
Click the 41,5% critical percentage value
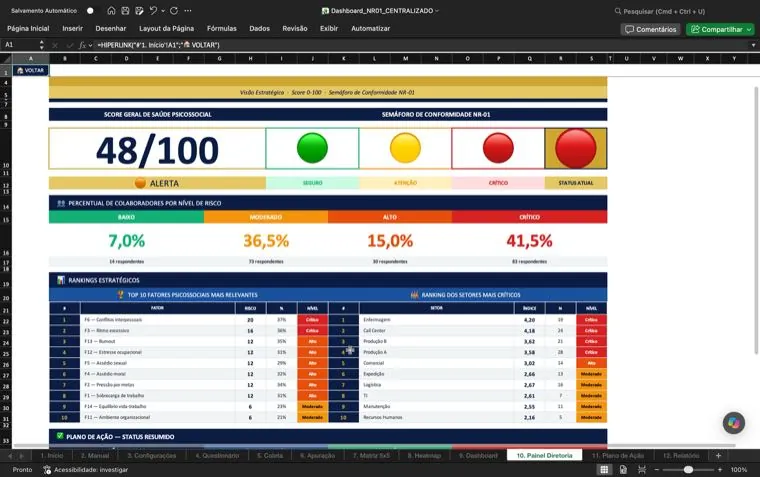click(x=529, y=240)
